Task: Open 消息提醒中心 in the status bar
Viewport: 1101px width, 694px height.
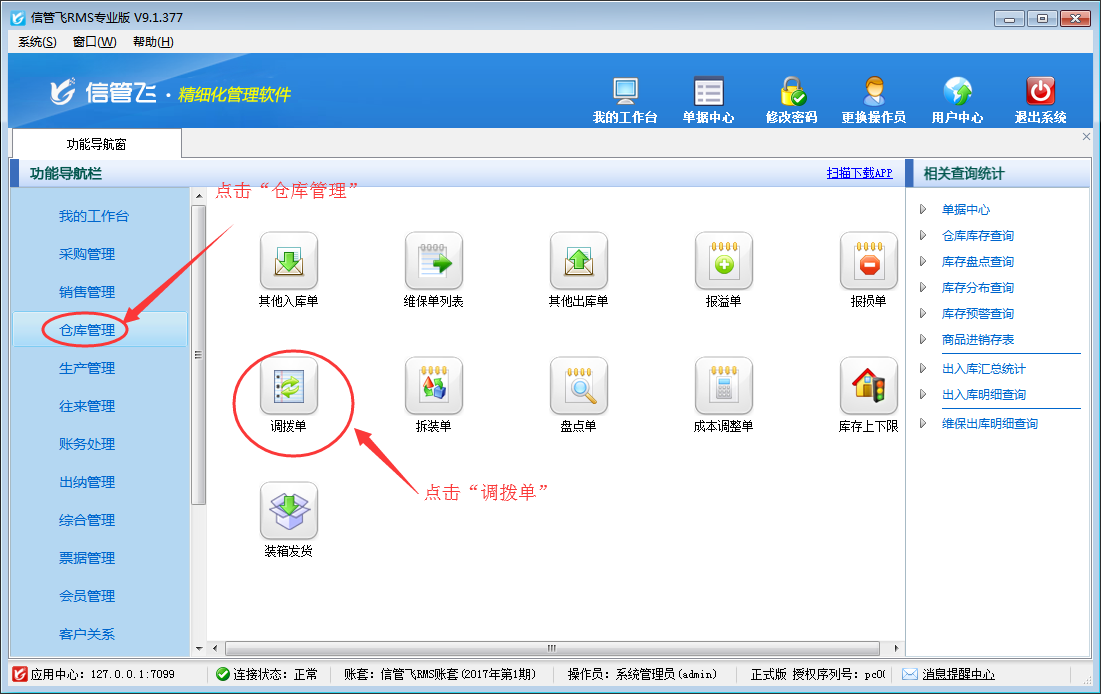Action: click(x=957, y=674)
